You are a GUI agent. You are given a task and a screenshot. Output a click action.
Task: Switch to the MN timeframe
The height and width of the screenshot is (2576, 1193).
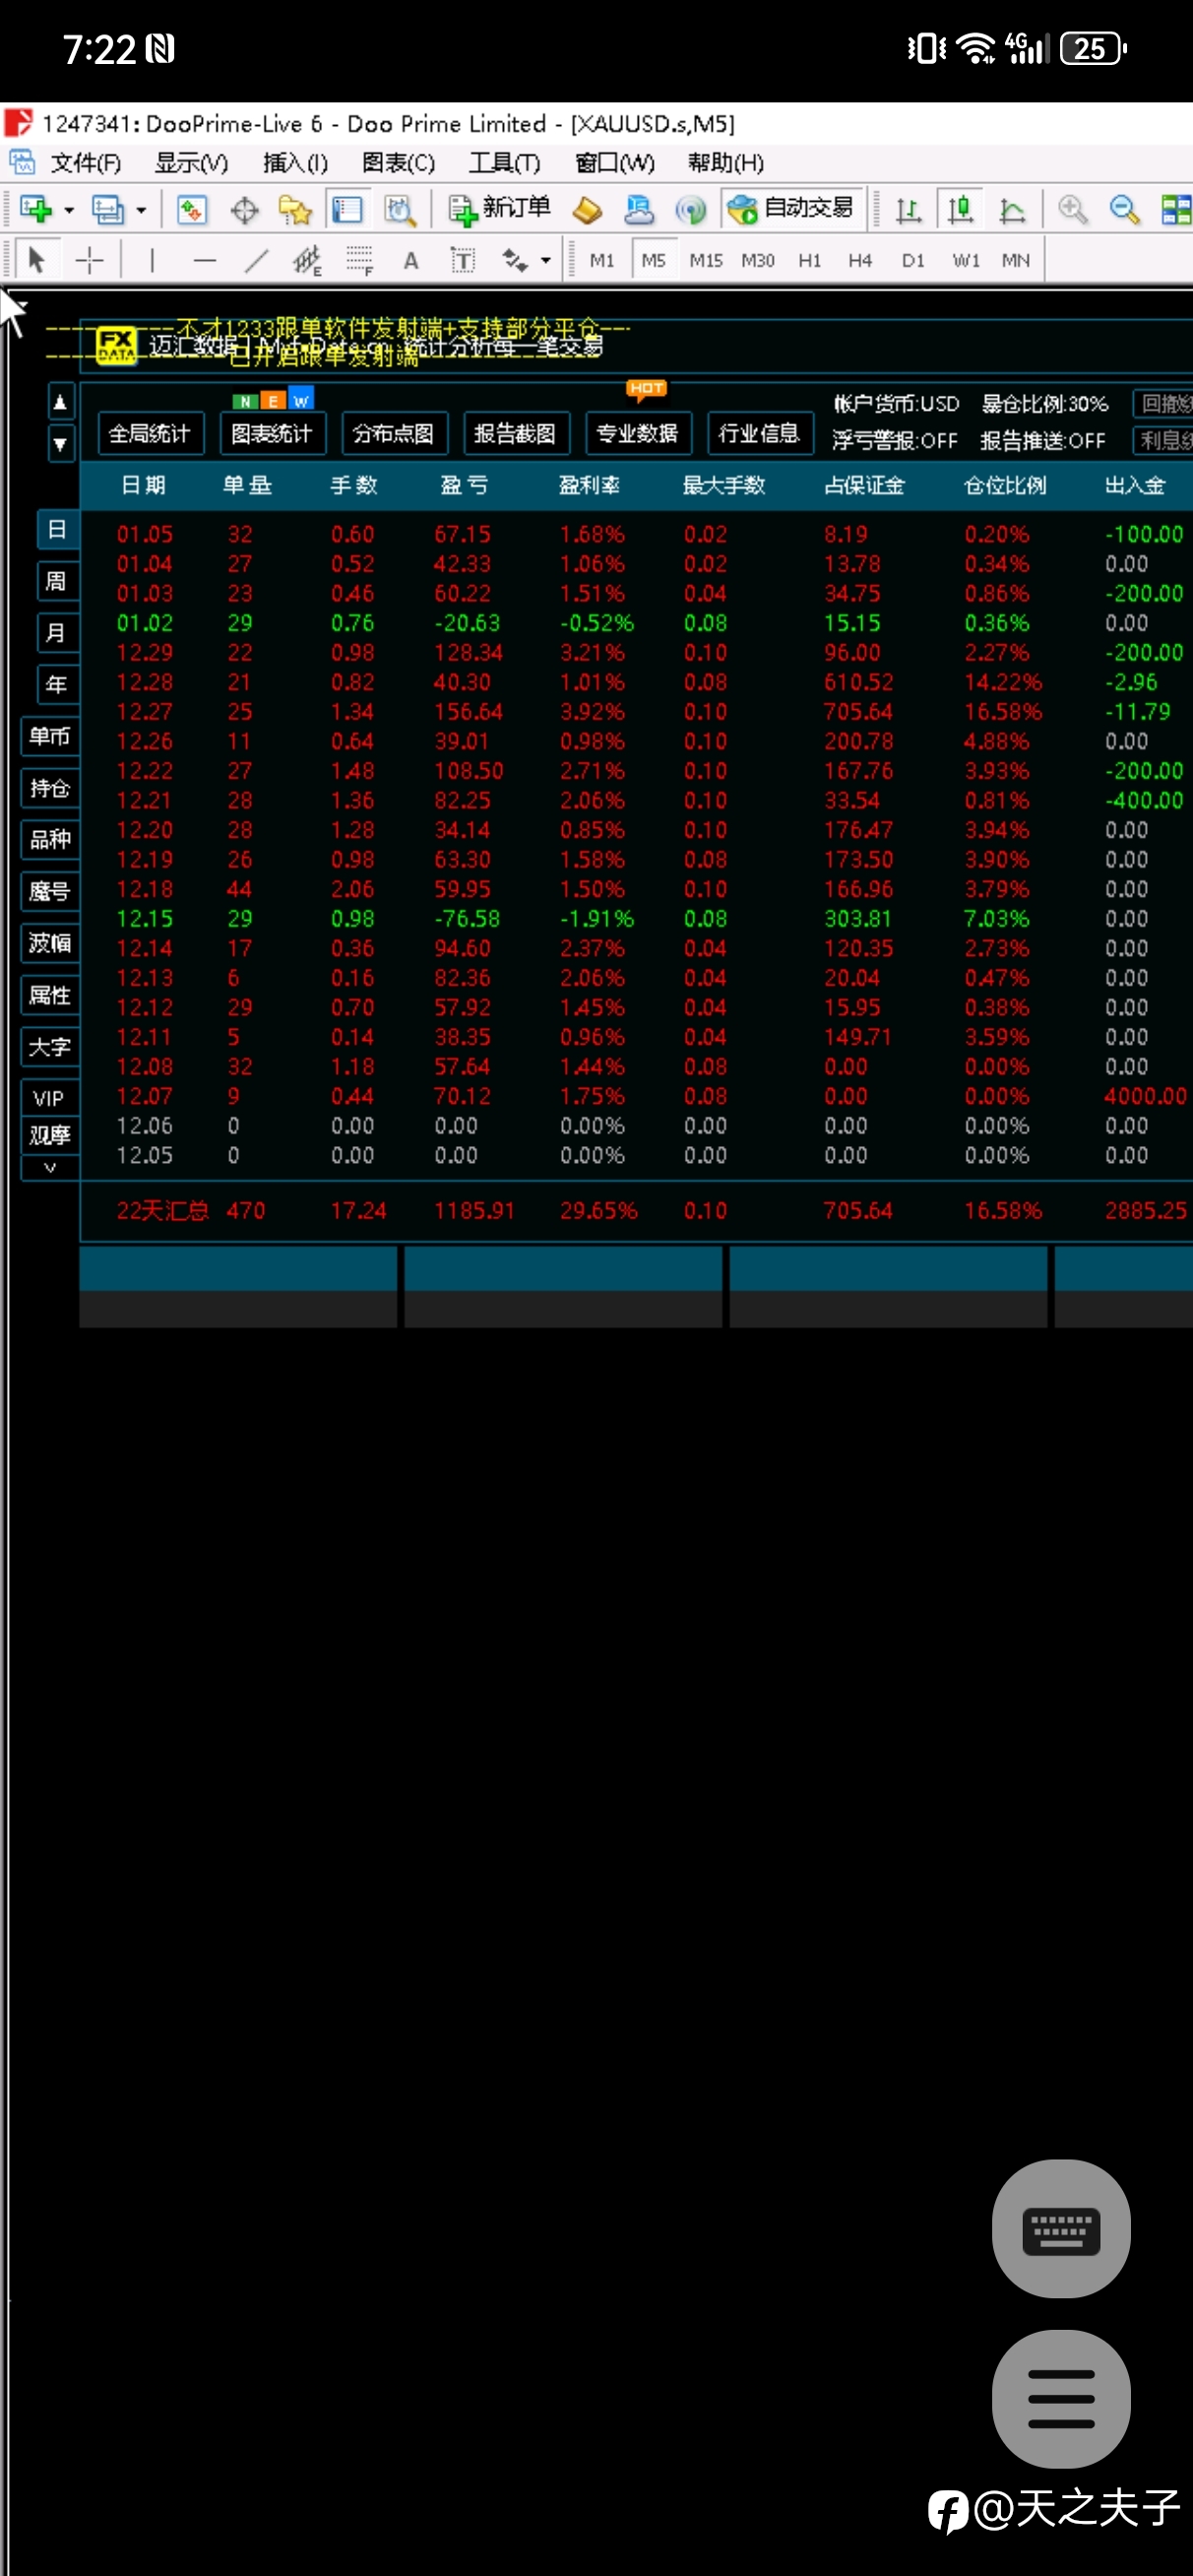pyautogui.click(x=1016, y=260)
